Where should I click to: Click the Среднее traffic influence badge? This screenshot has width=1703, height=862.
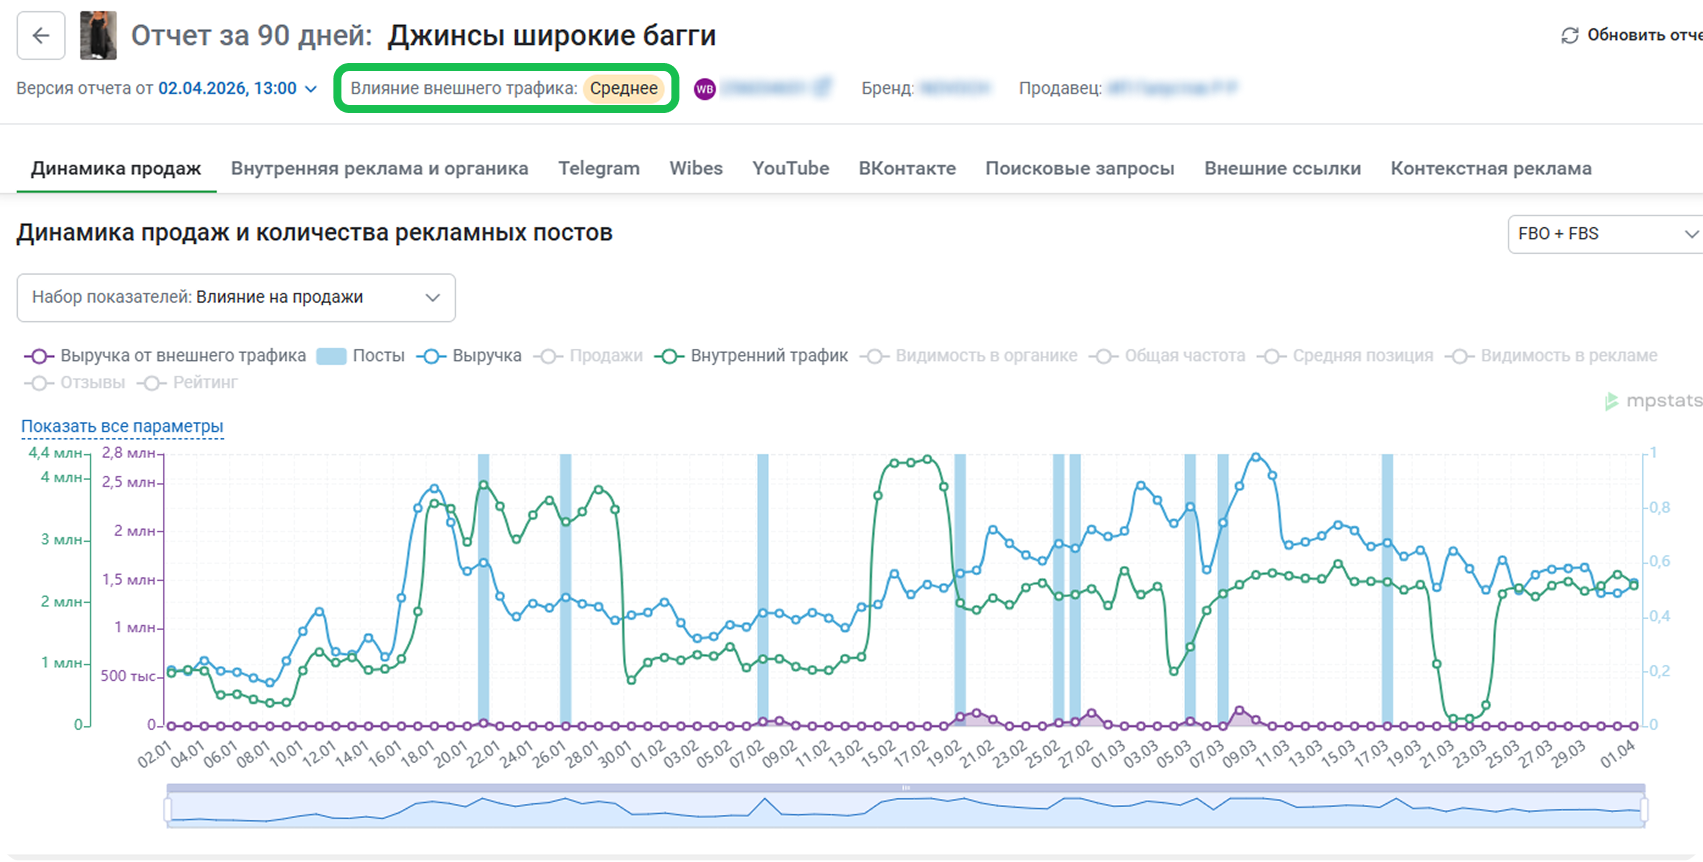623,89
